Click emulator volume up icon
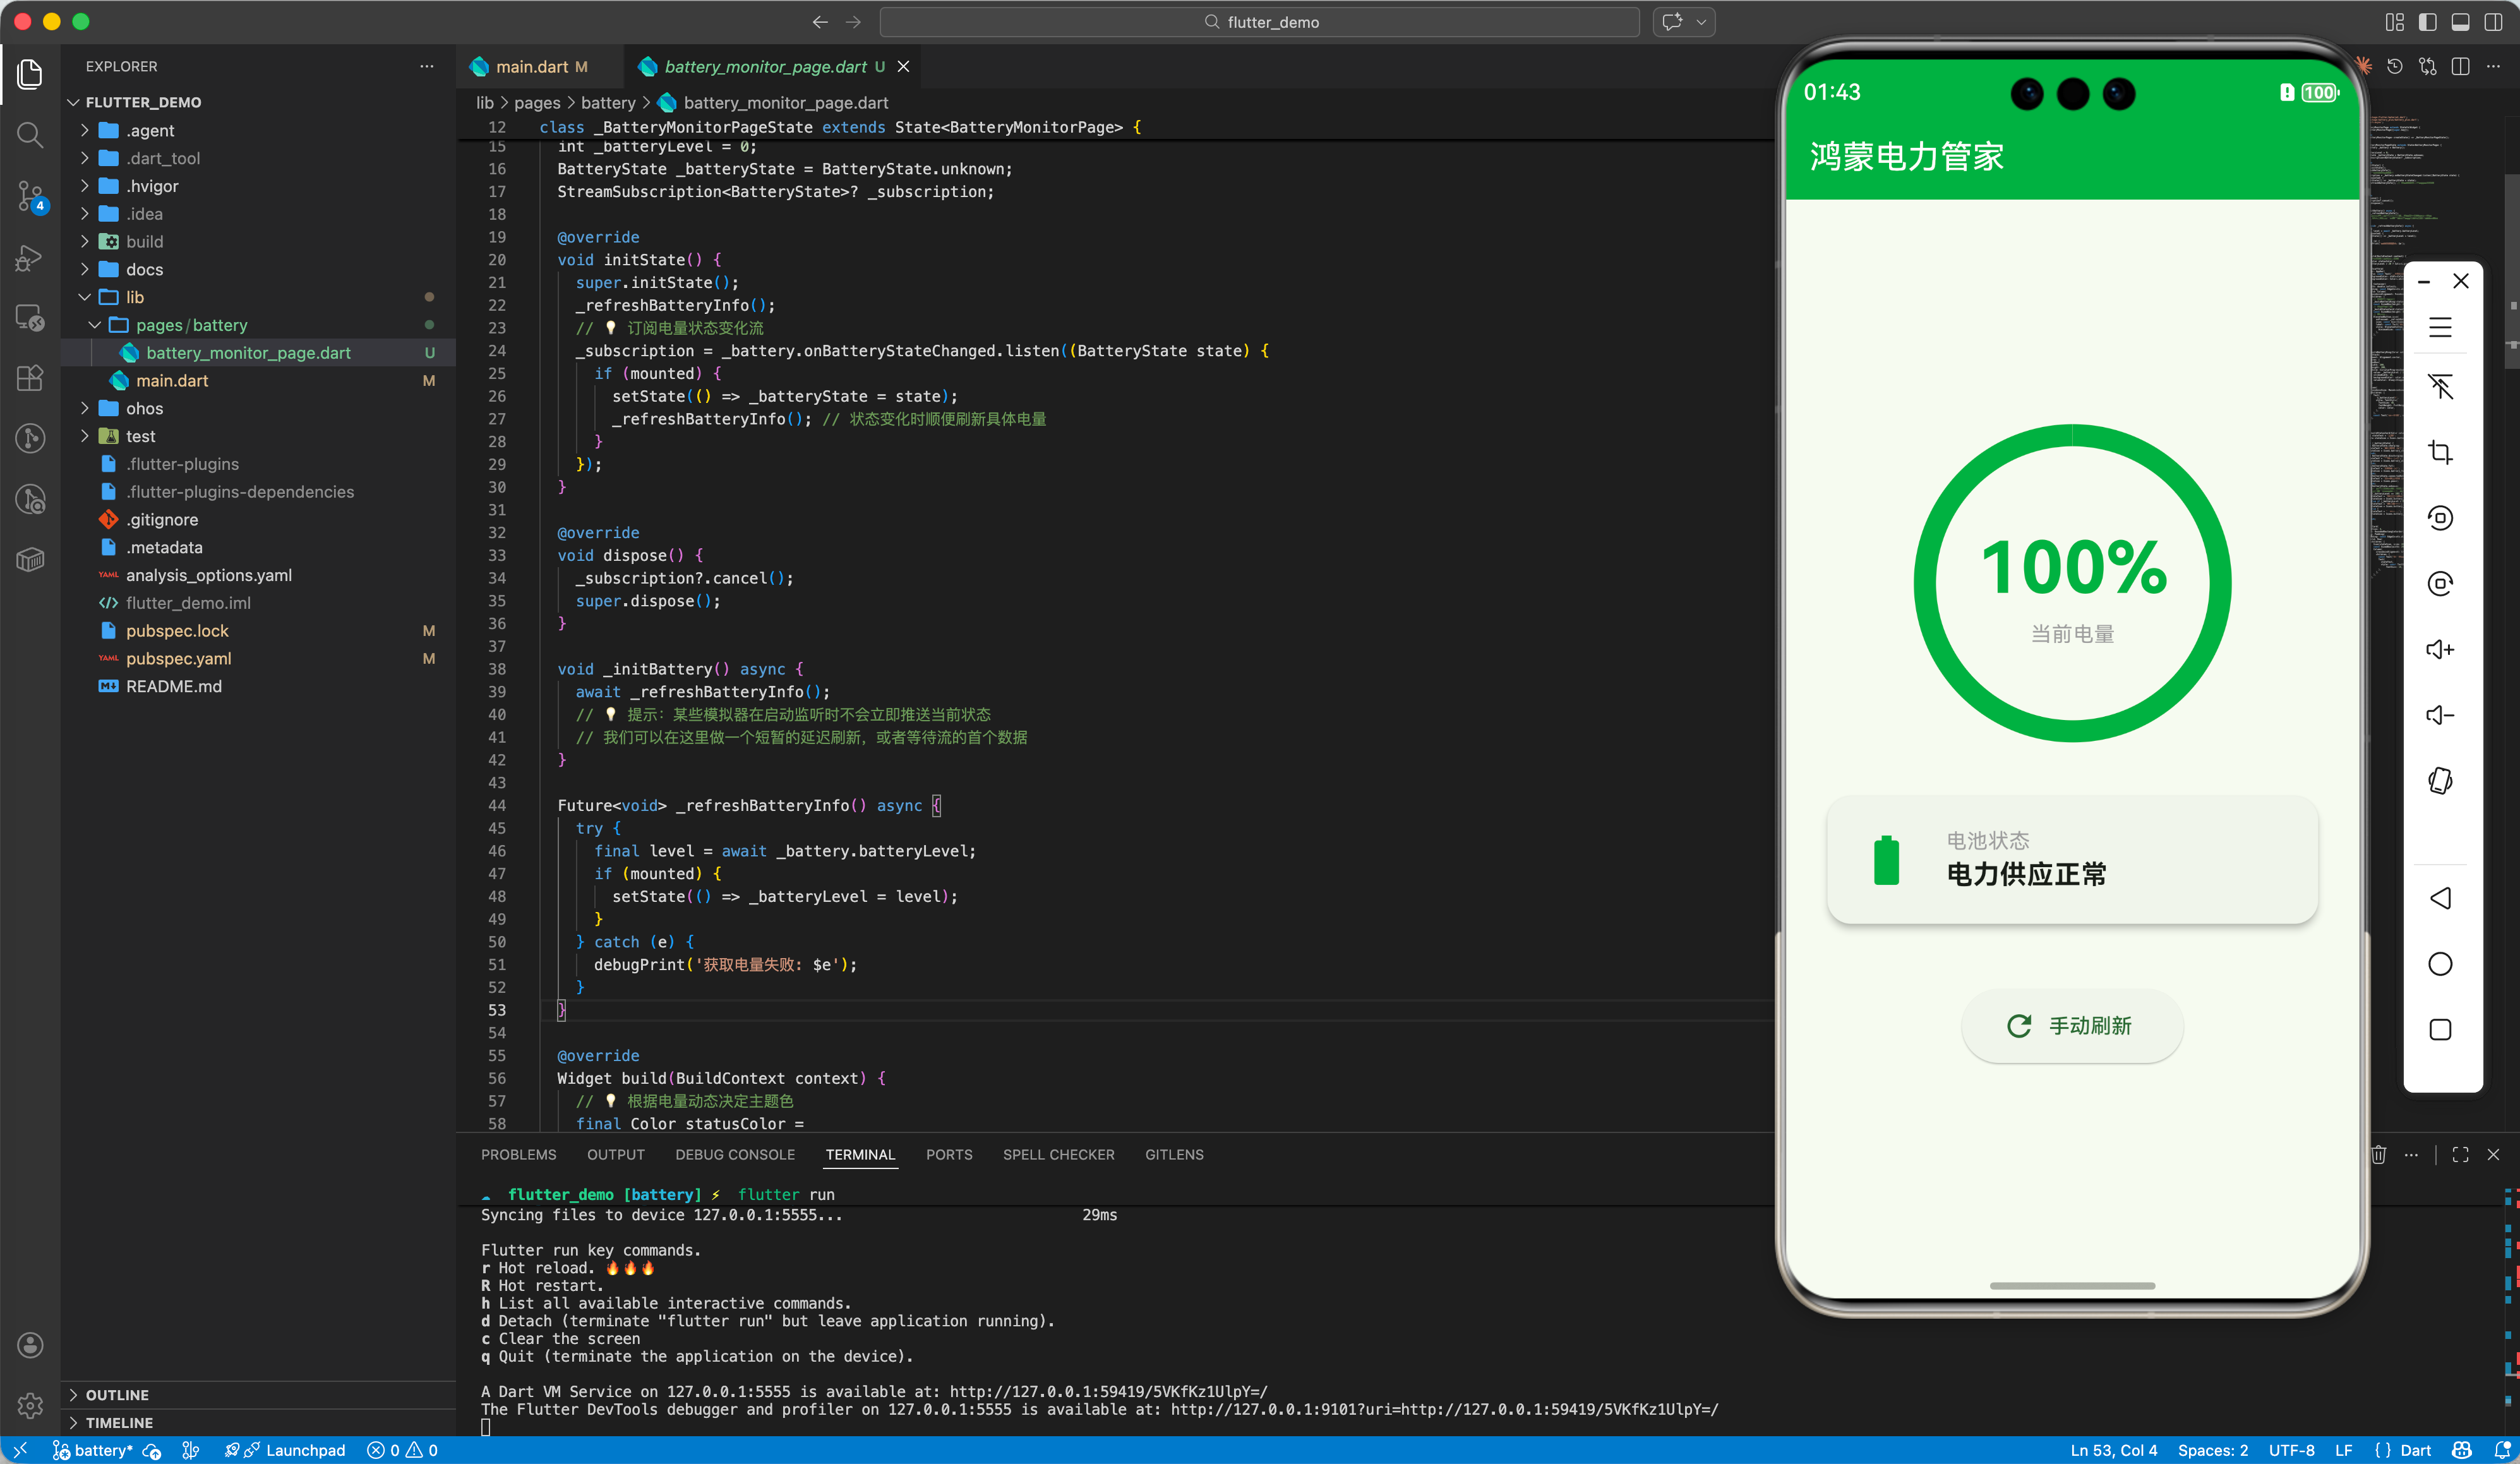 (x=2440, y=650)
